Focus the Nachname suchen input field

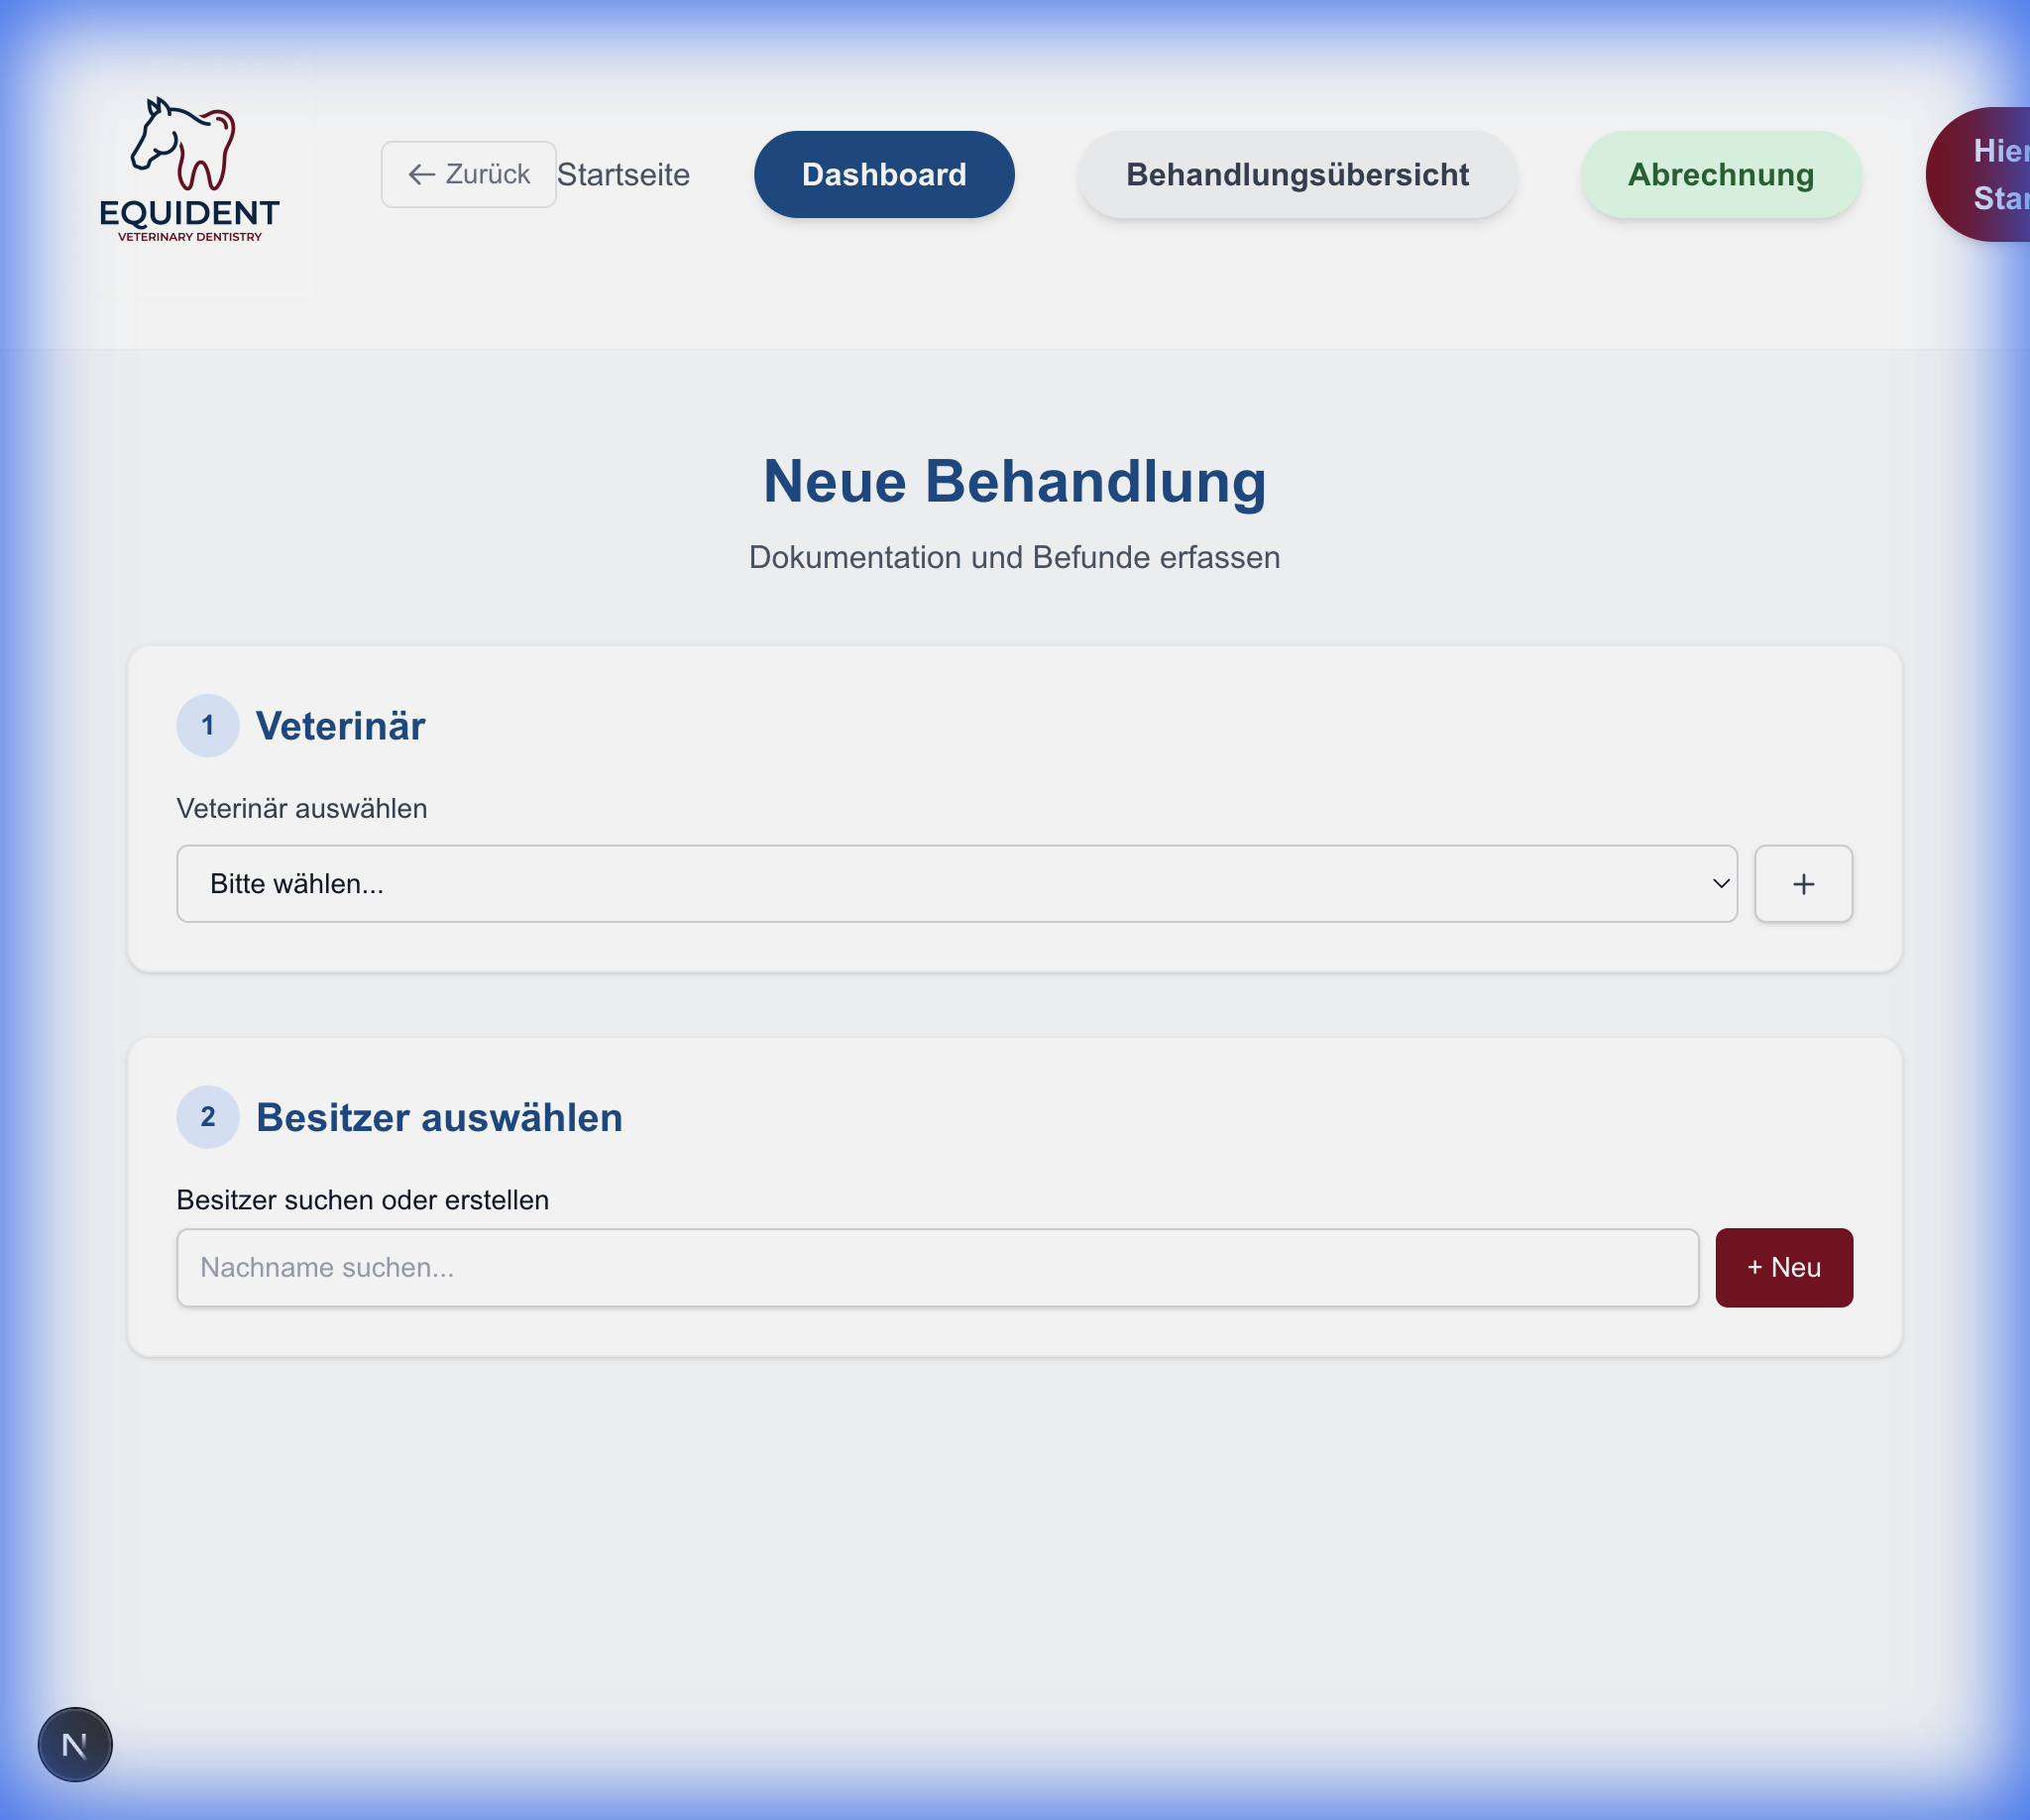tap(936, 1267)
